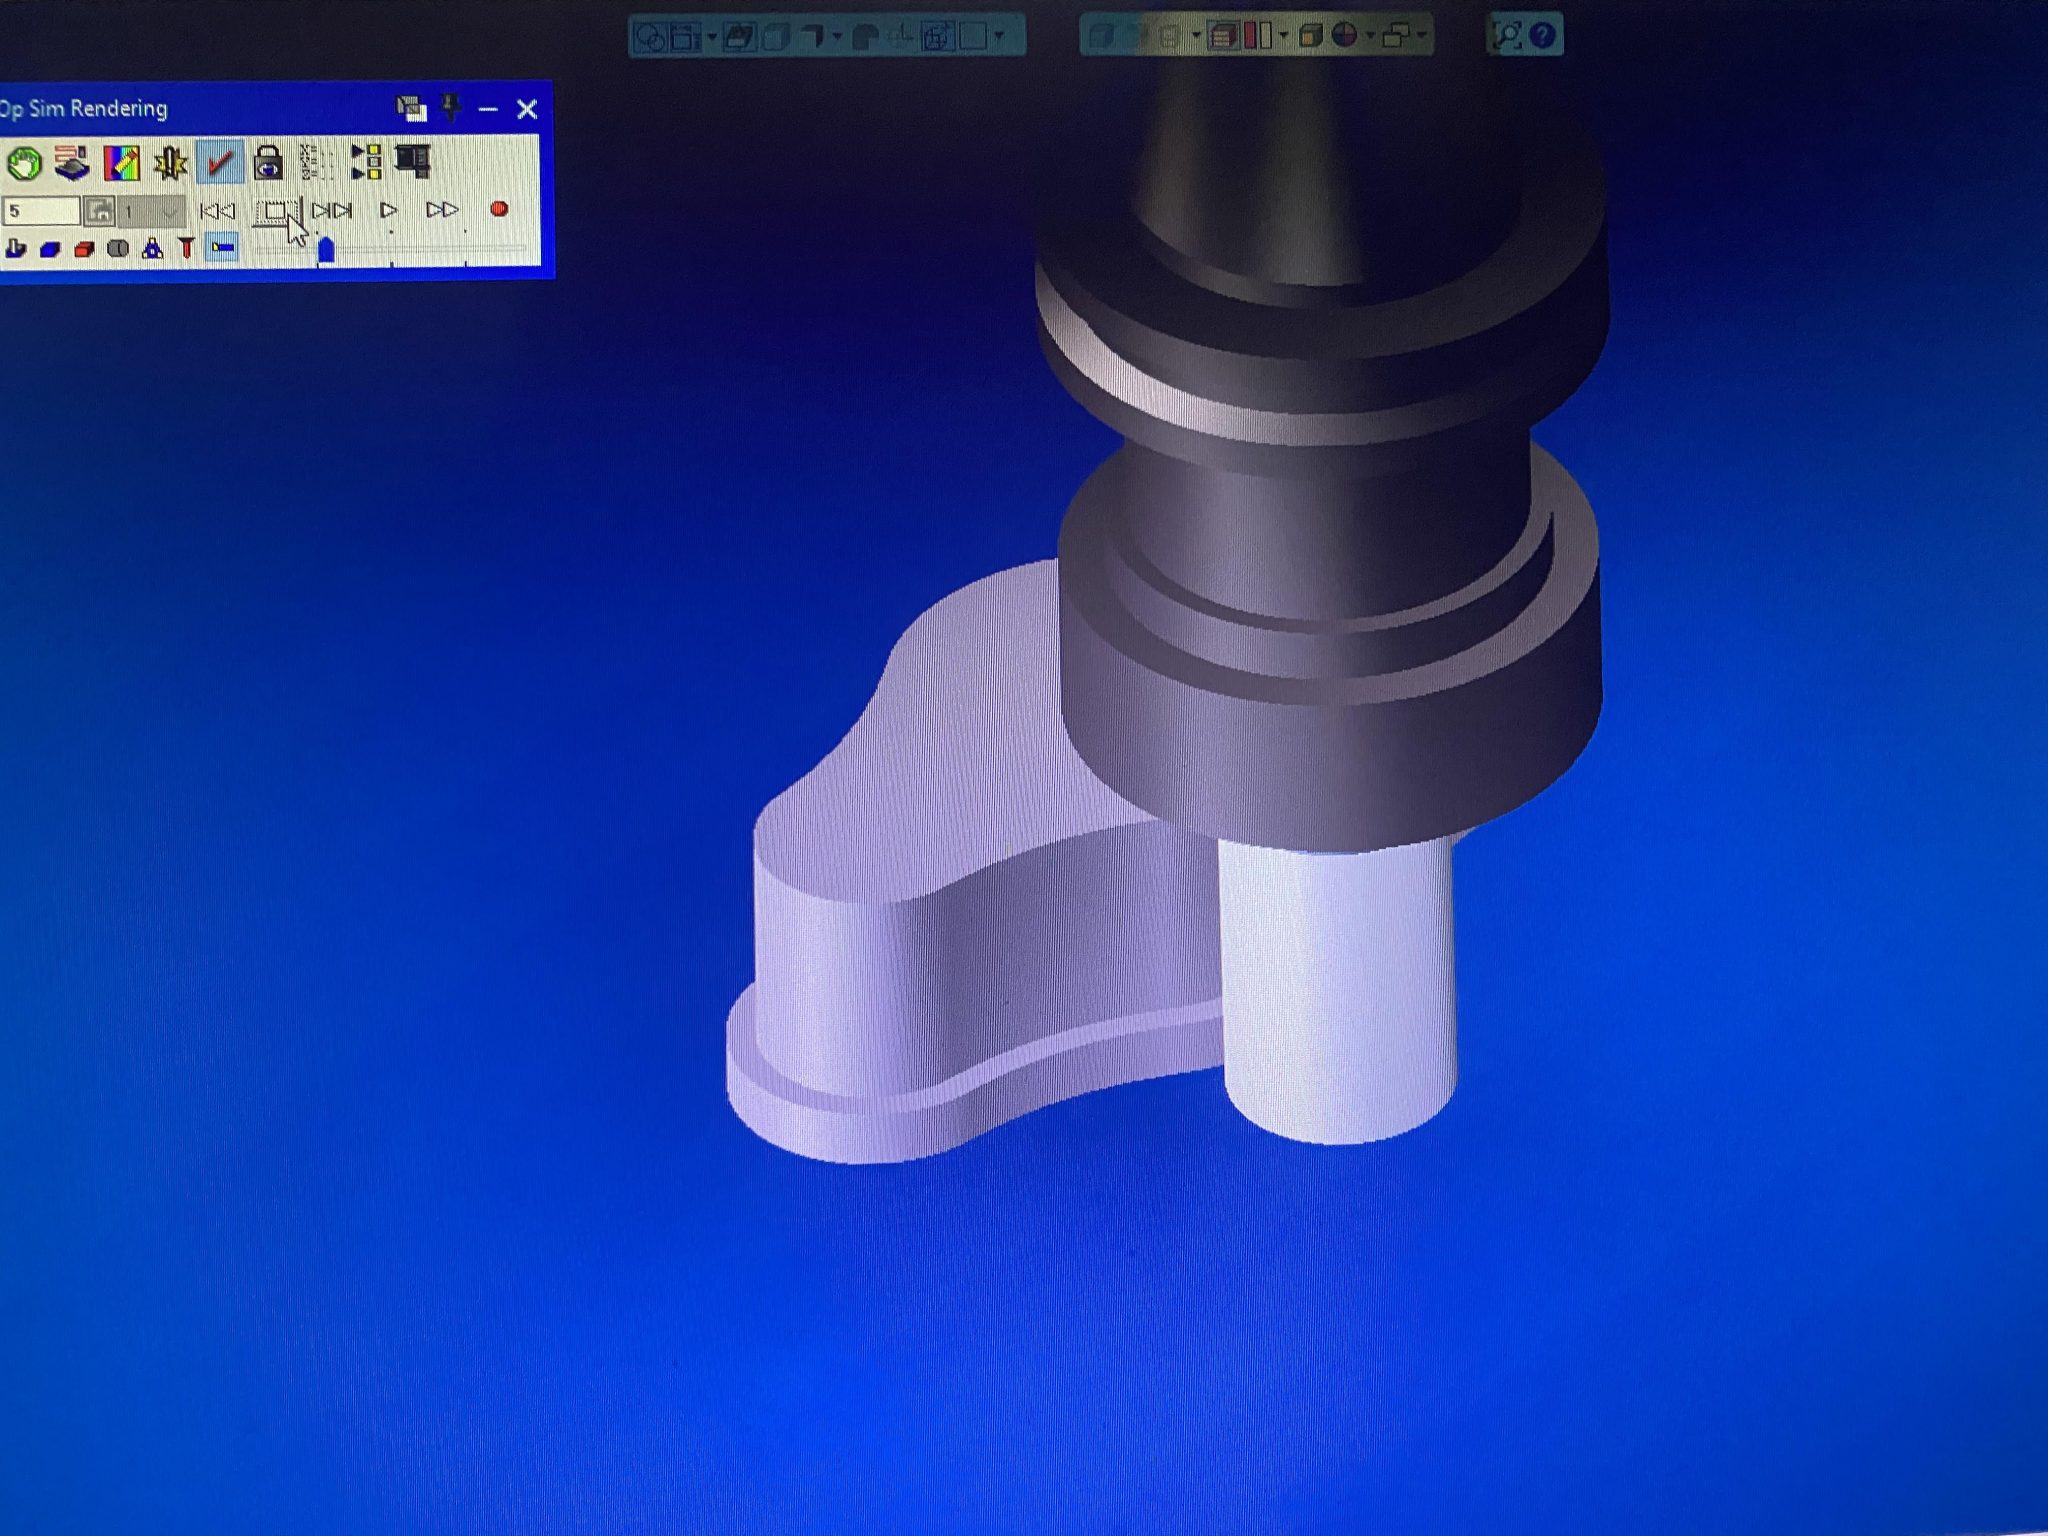The height and width of the screenshot is (1536, 2048).
Task: Click the simulation speed slider handle
Action: click(326, 250)
